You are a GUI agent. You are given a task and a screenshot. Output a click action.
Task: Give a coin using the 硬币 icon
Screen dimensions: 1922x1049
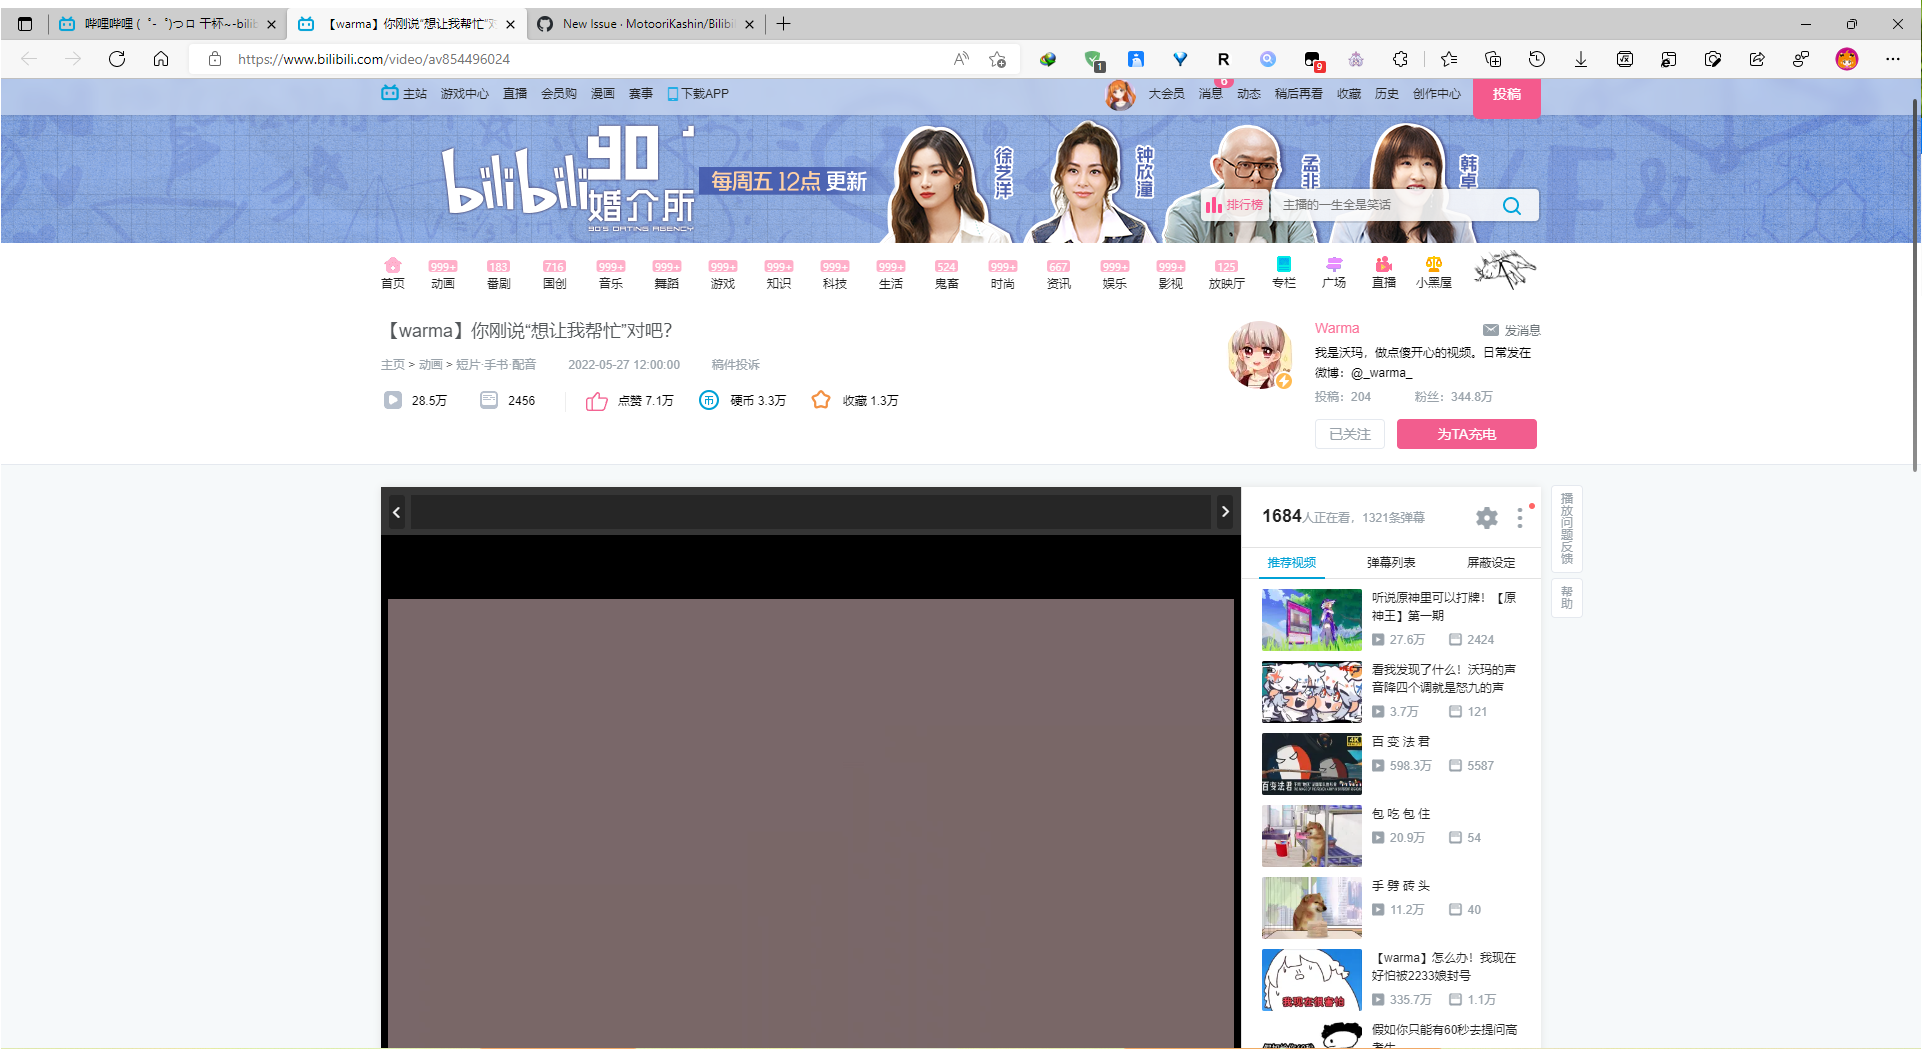(x=710, y=400)
